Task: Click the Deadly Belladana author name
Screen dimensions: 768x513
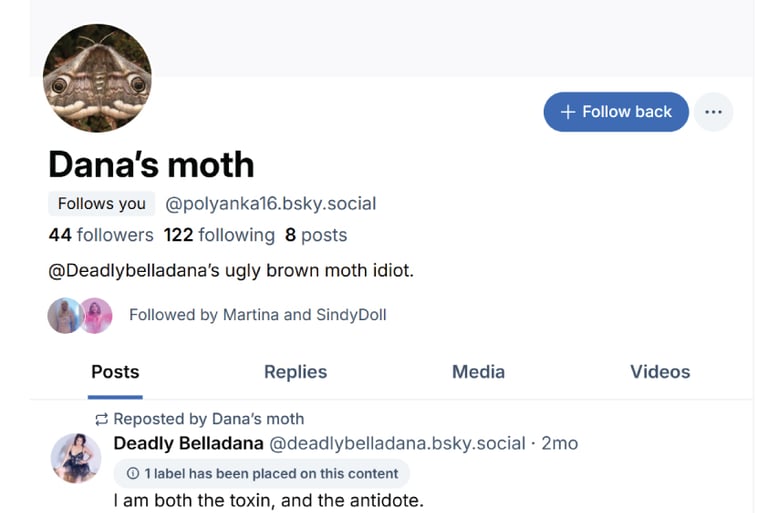Action: tap(188, 443)
